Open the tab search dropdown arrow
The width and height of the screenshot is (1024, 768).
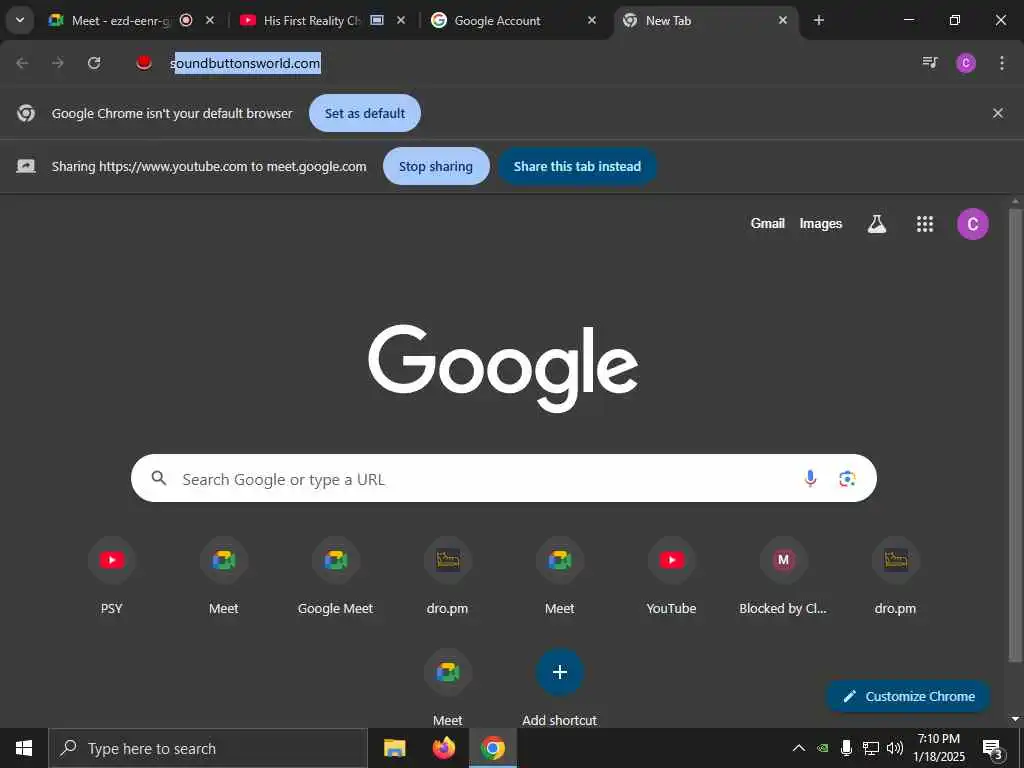click(x=20, y=20)
